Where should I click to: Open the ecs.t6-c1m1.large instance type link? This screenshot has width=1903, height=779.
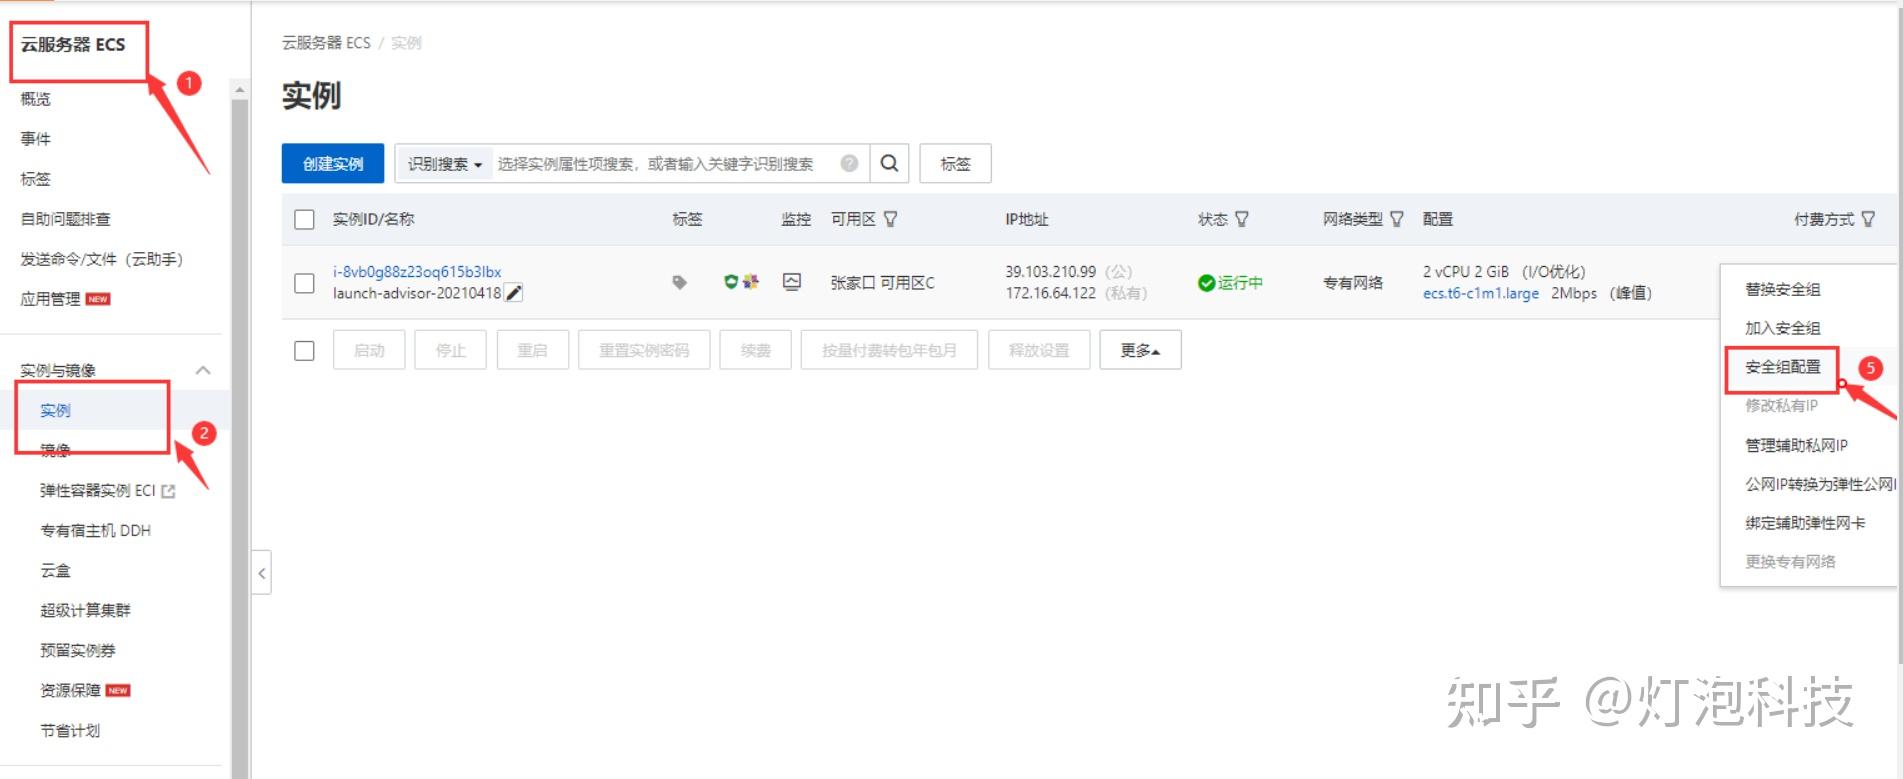tap(1481, 293)
